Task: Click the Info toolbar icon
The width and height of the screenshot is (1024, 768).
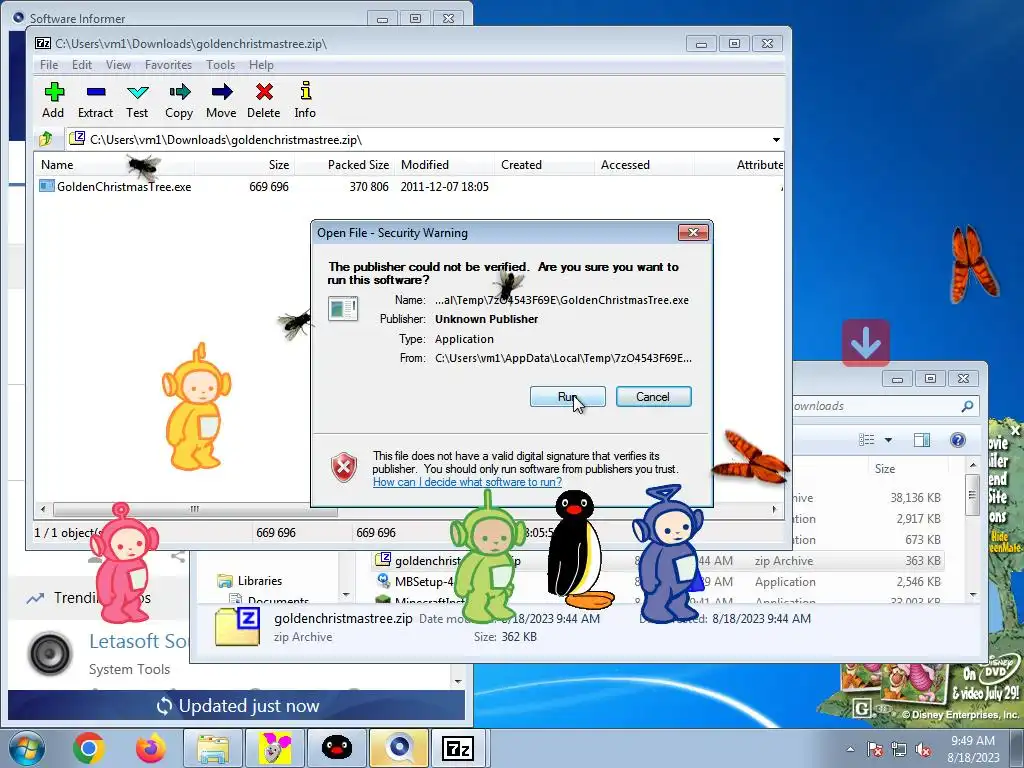Action: pos(305,100)
